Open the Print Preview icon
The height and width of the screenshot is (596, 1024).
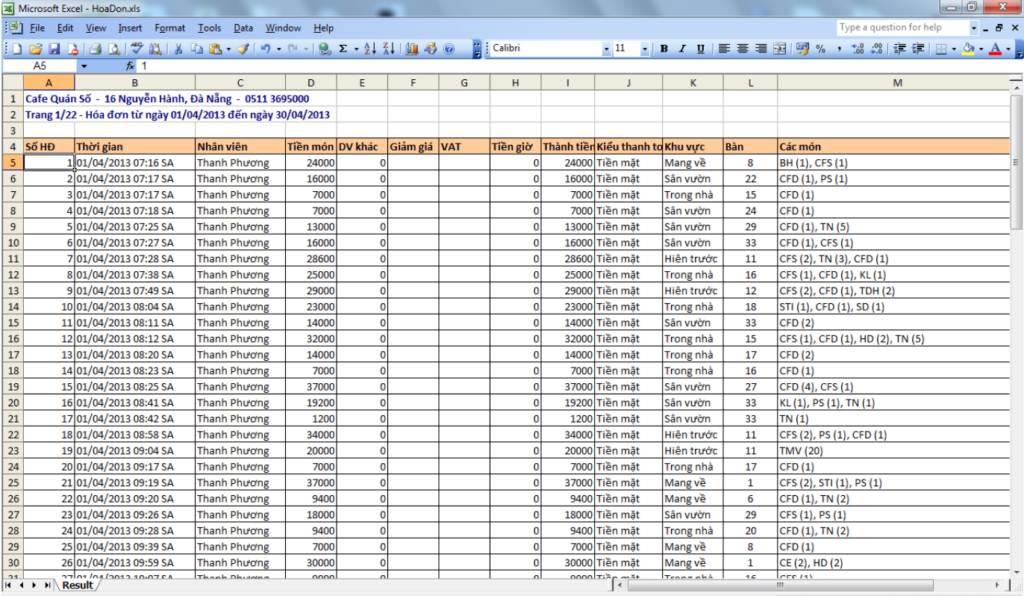[114, 49]
